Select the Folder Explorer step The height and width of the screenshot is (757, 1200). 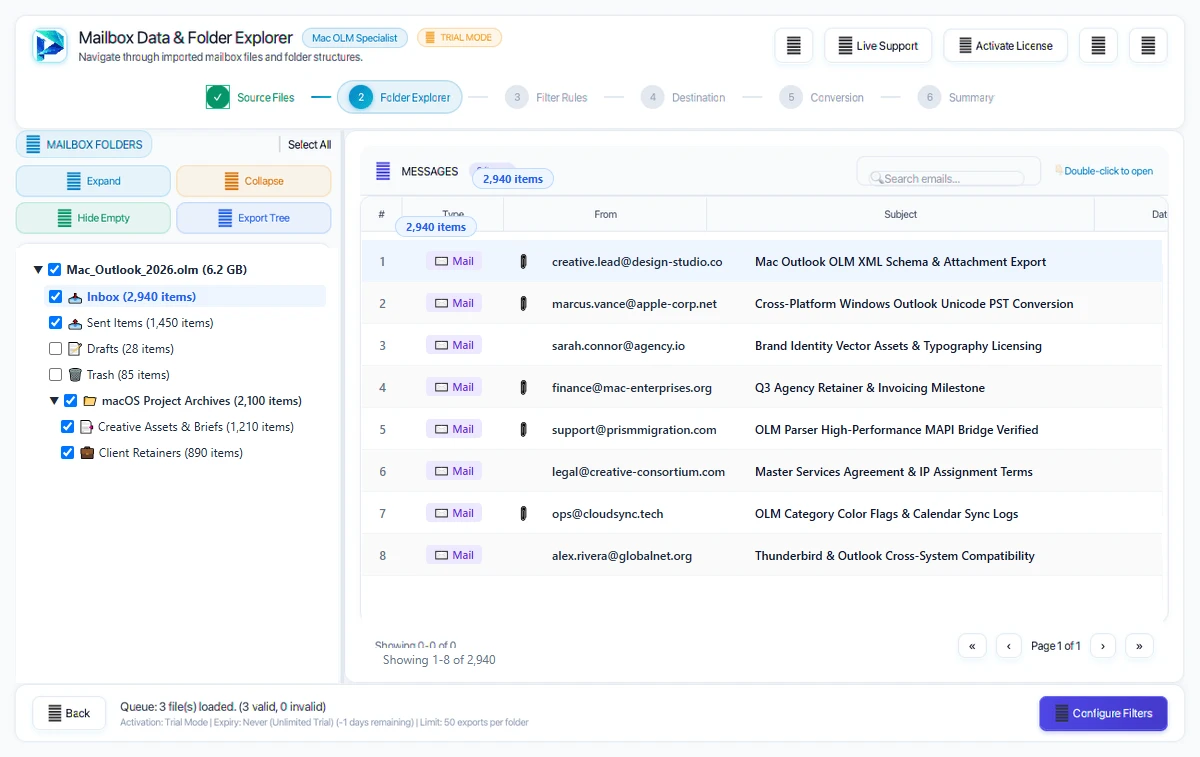400,97
